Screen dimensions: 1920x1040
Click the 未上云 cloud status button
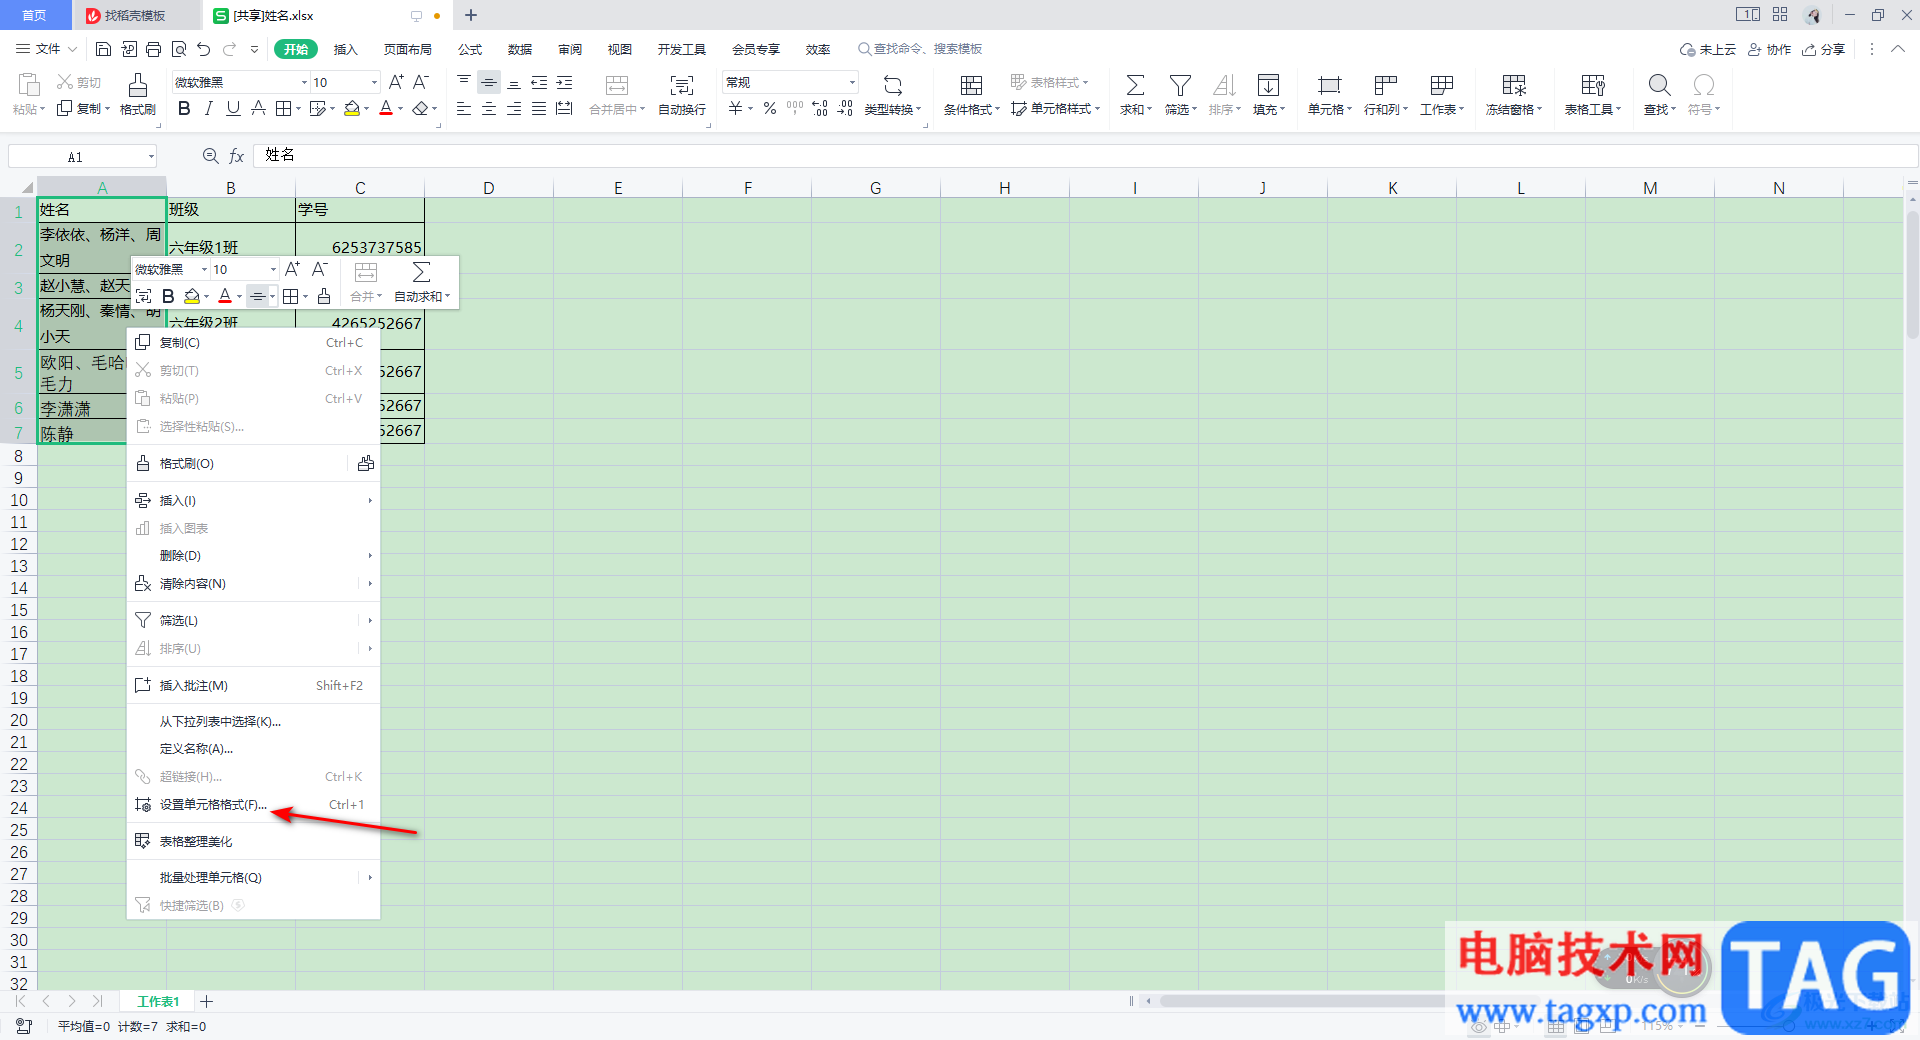point(1708,49)
